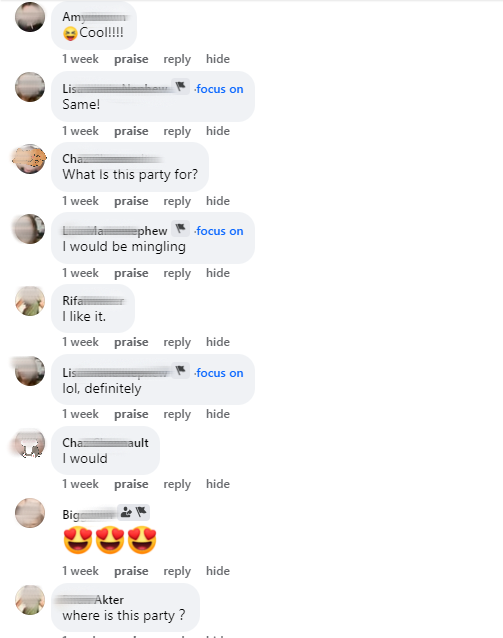Open avatar of 'where is this party ?' commenter
This screenshot has height=638, width=503.
pos(30,600)
